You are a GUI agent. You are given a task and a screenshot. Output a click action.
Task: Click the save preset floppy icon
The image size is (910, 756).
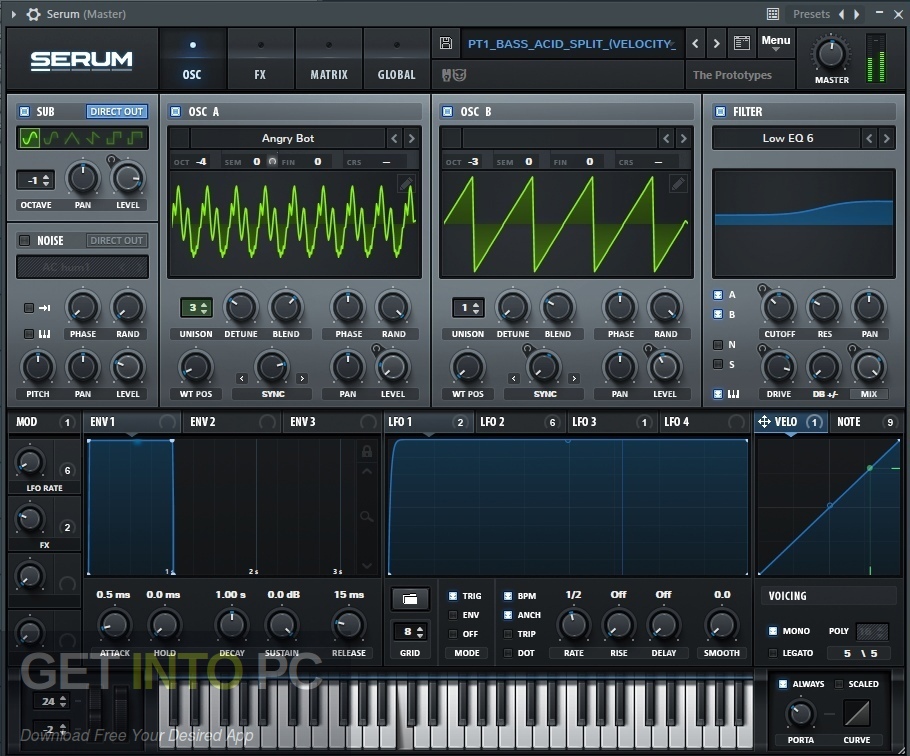tap(446, 43)
